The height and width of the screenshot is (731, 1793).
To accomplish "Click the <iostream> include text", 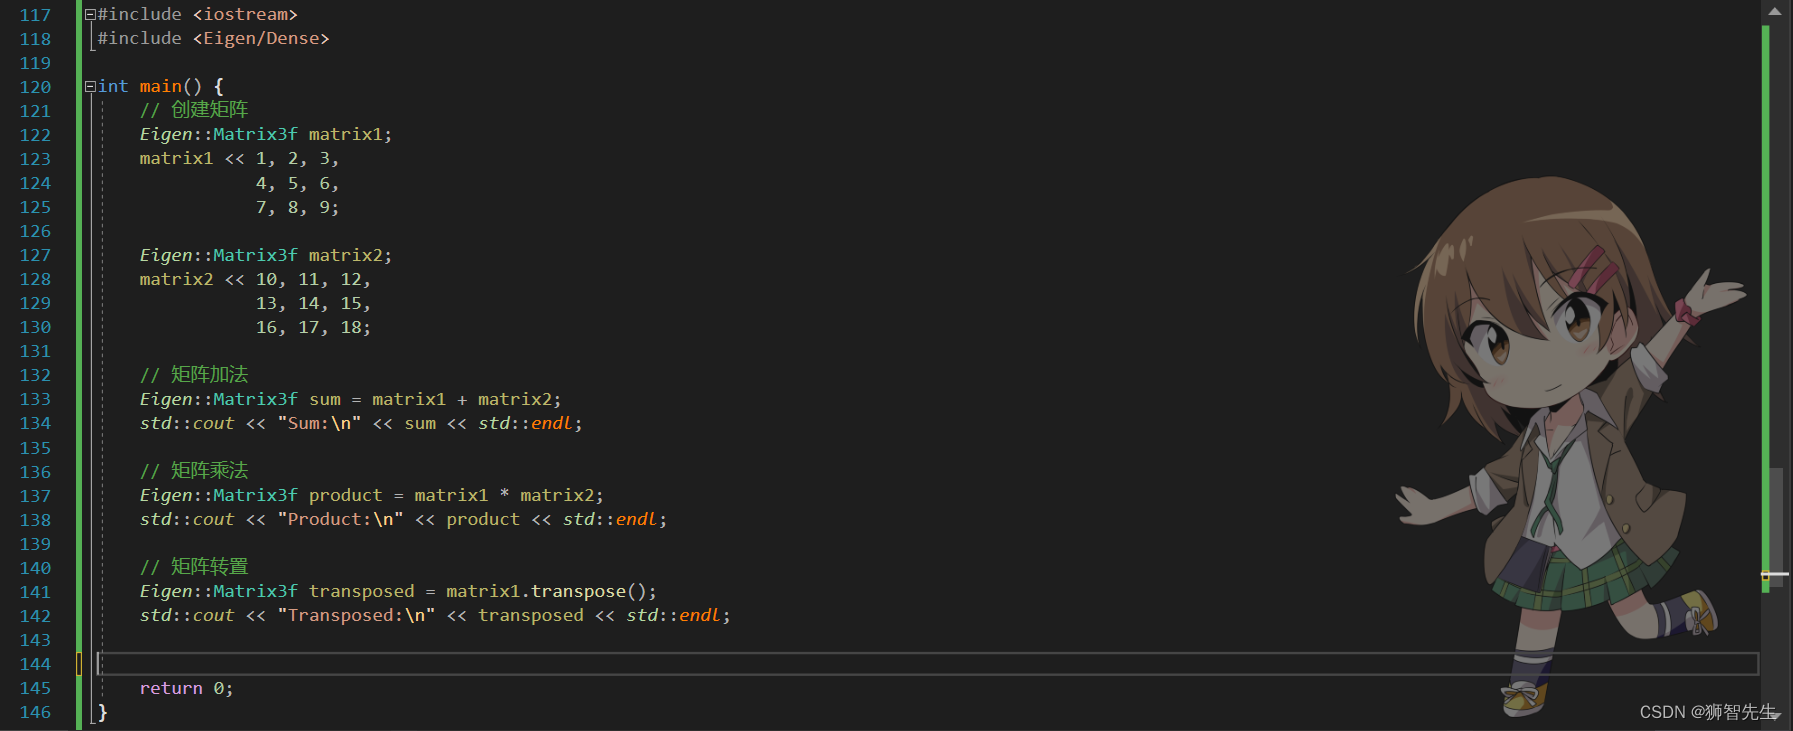I will point(245,15).
